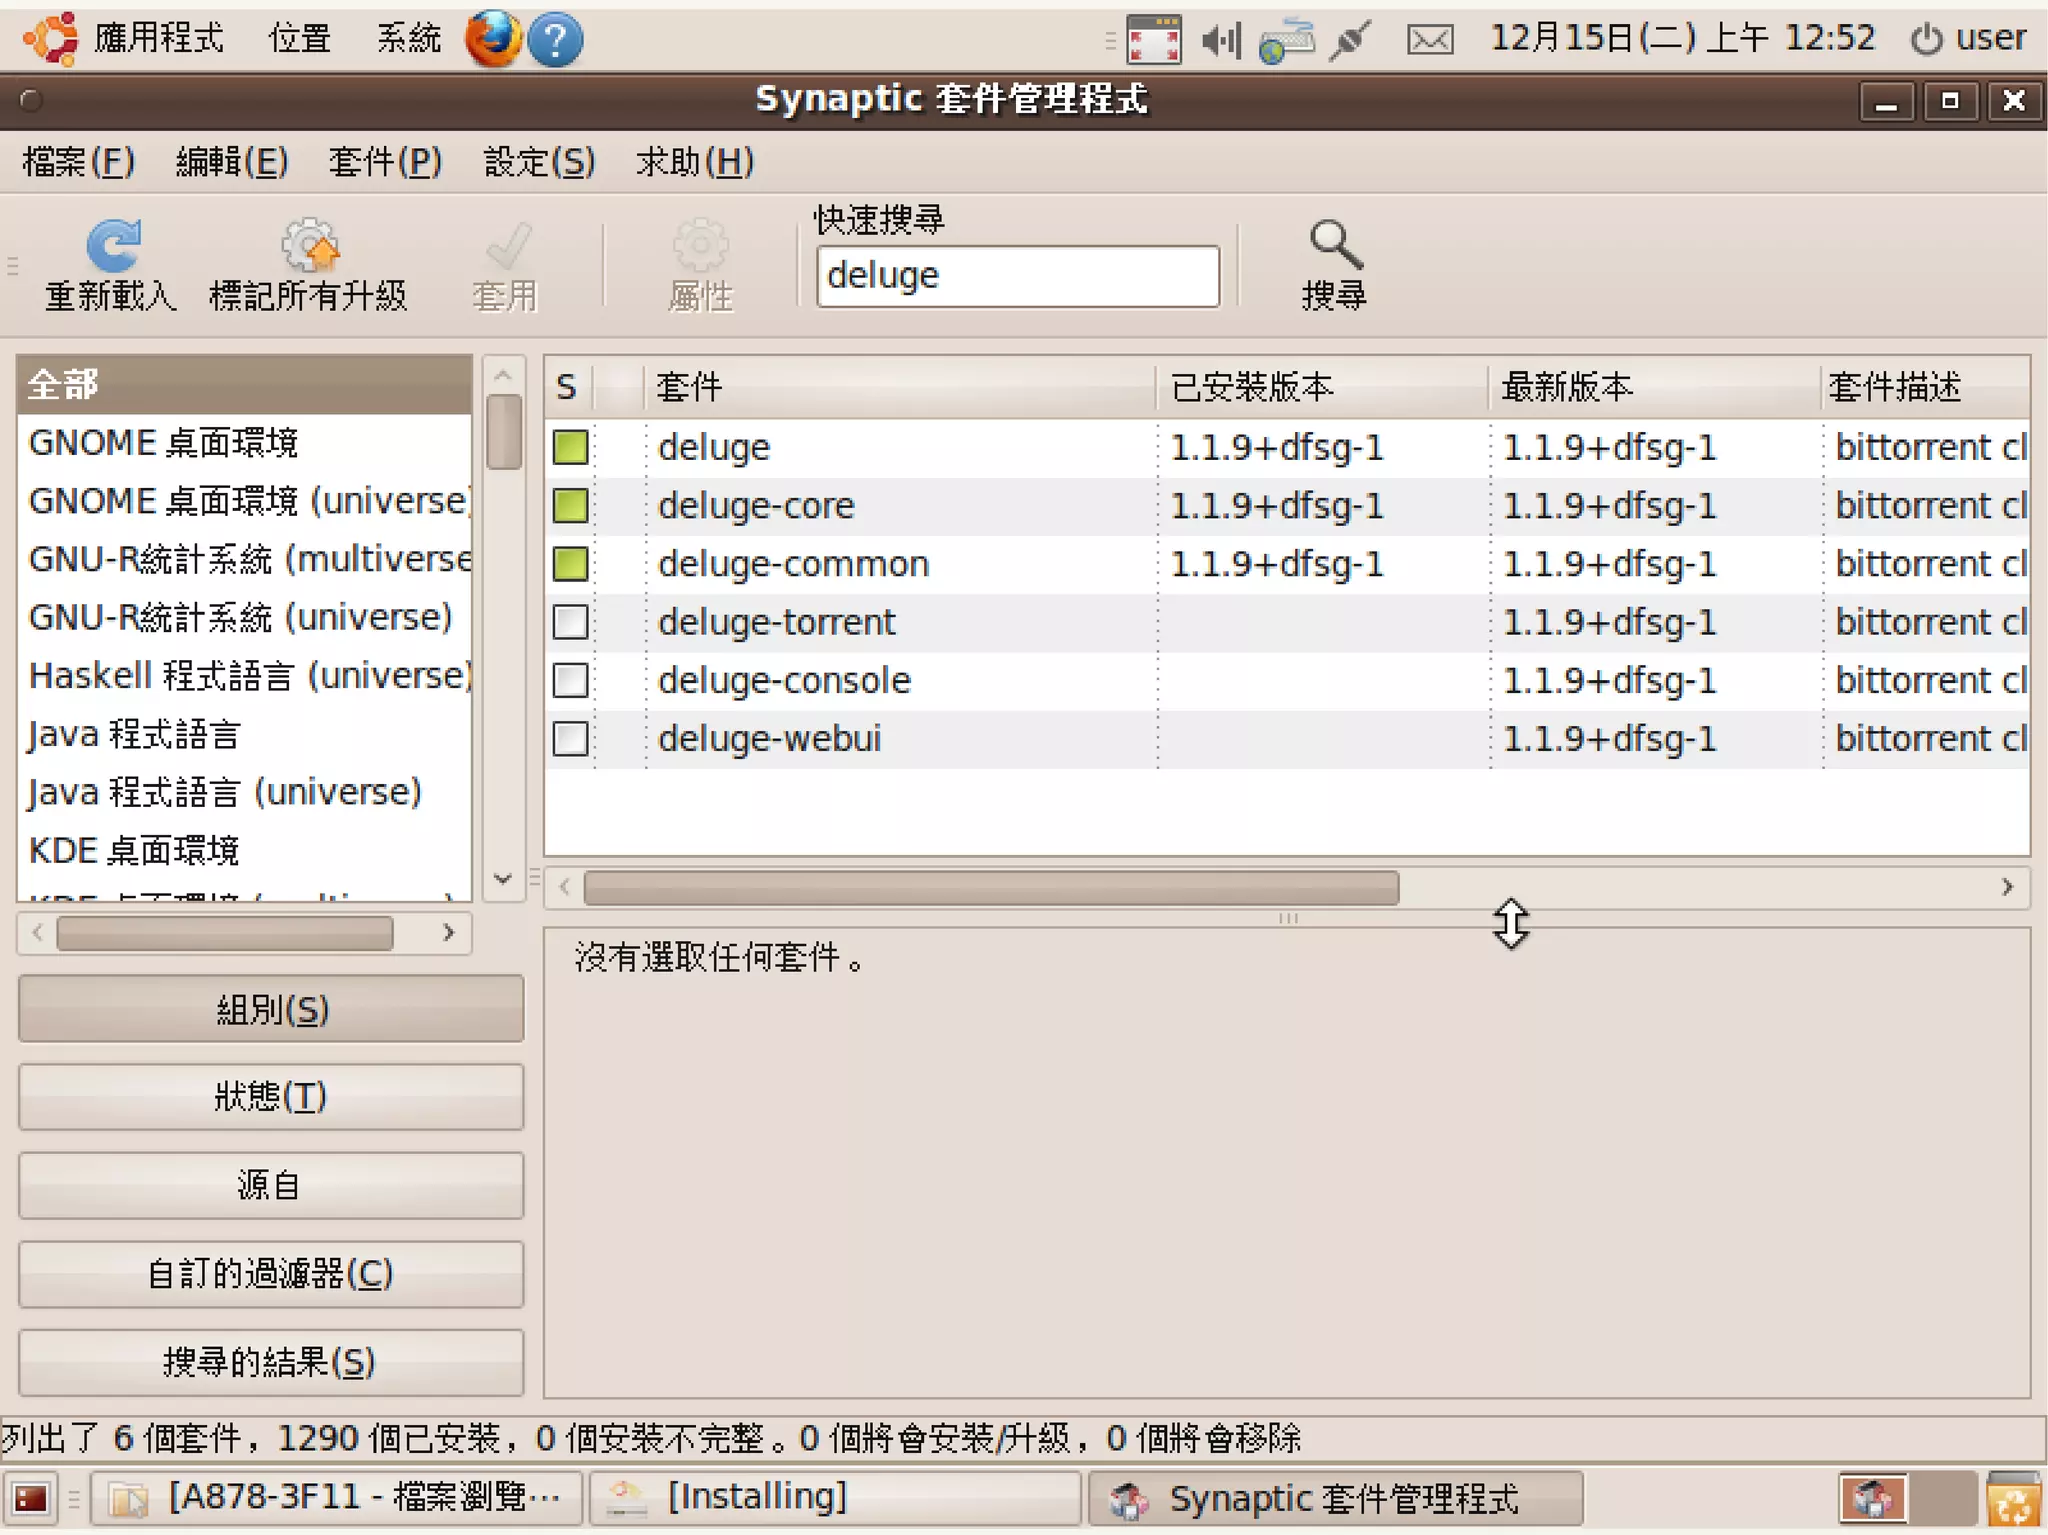
Task: Click the Search (搜尋) magnifier icon
Action: [1335, 246]
